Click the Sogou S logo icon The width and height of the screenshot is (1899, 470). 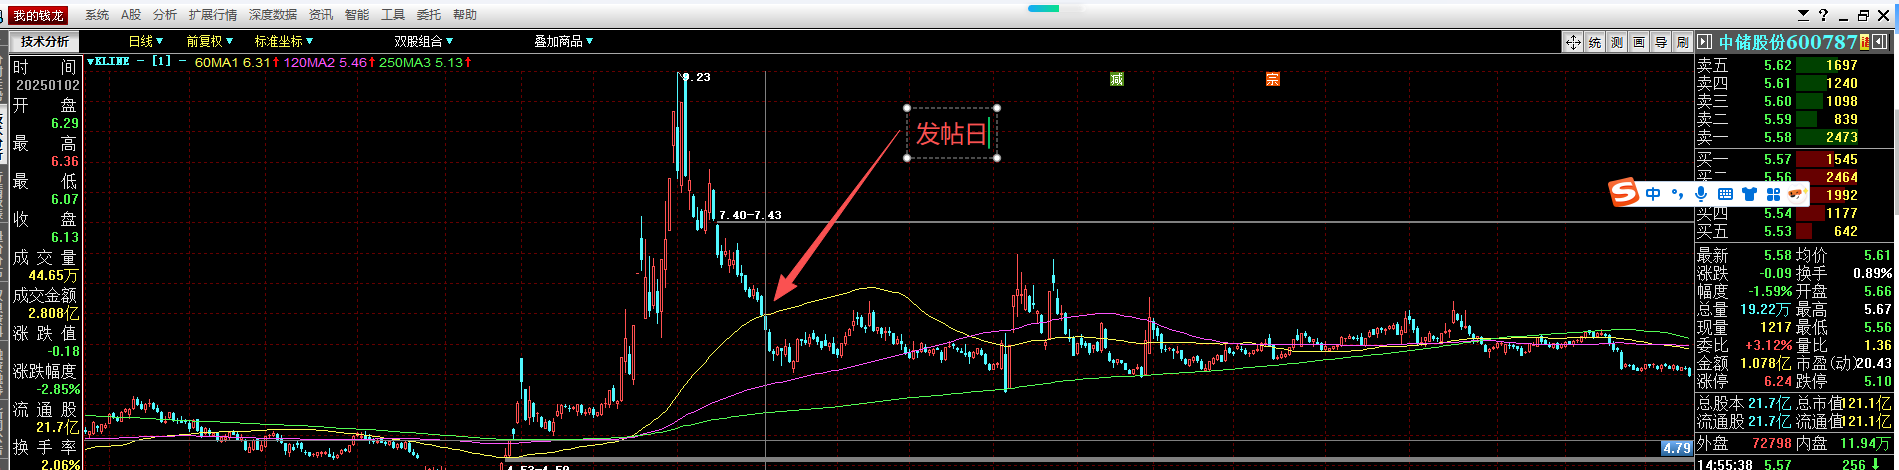[x=1624, y=192]
